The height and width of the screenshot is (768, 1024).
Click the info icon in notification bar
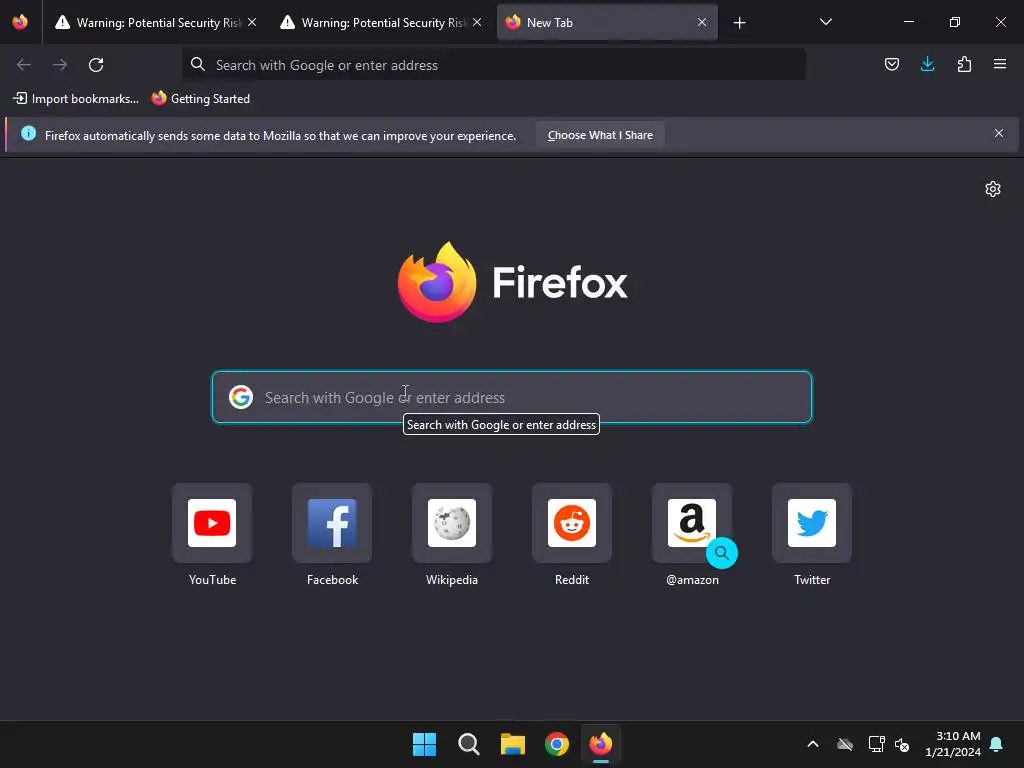point(29,133)
